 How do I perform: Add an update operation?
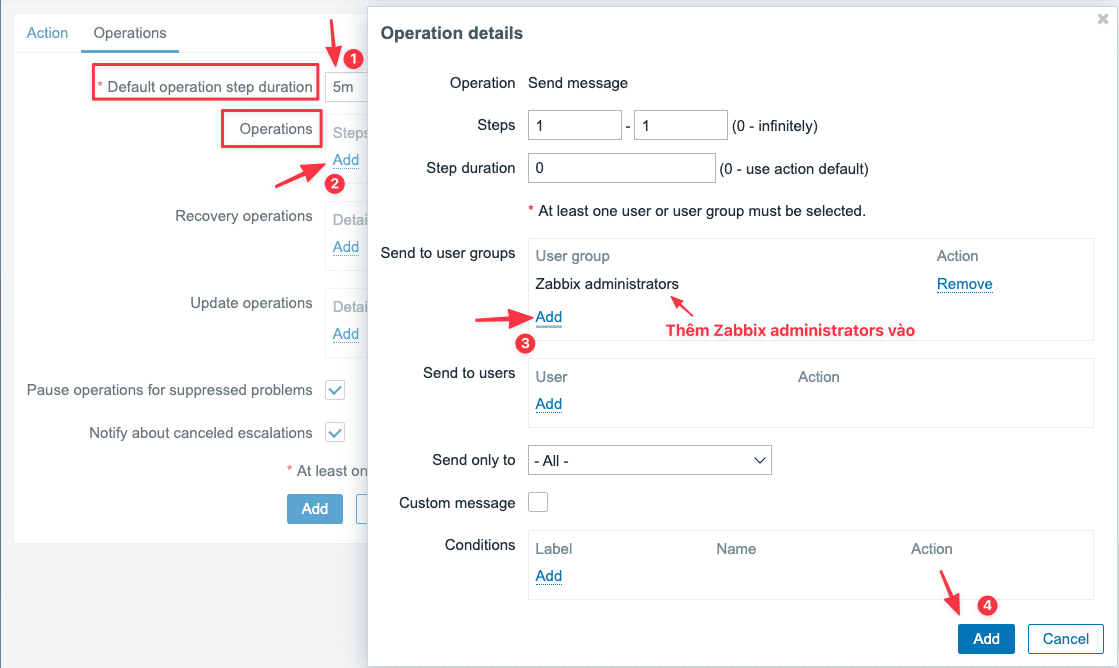pyautogui.click(x=345, y=333)
